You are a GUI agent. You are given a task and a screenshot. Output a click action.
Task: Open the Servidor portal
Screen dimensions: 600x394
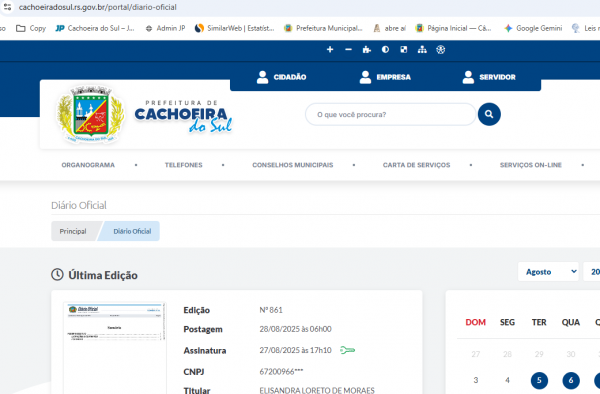pos(489,77)
